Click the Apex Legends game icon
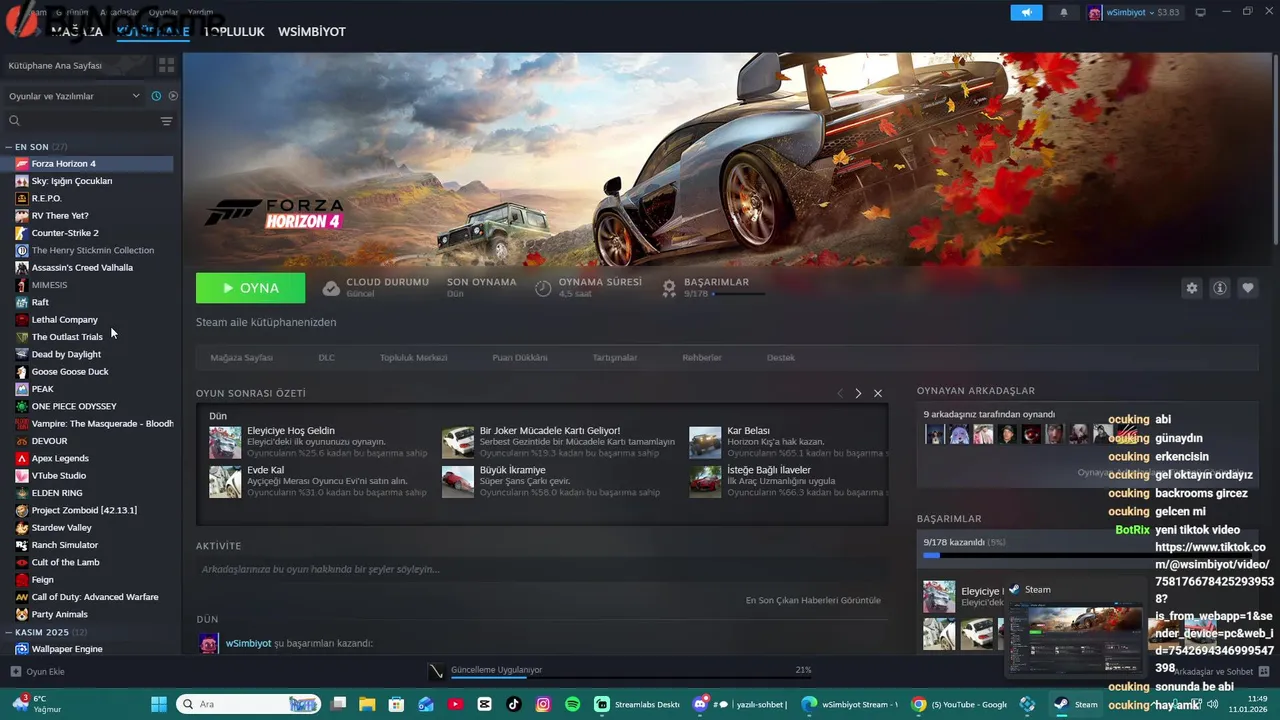Viewport: 1280px width, 720px height. pyautogui.click(x=22, y=458)
